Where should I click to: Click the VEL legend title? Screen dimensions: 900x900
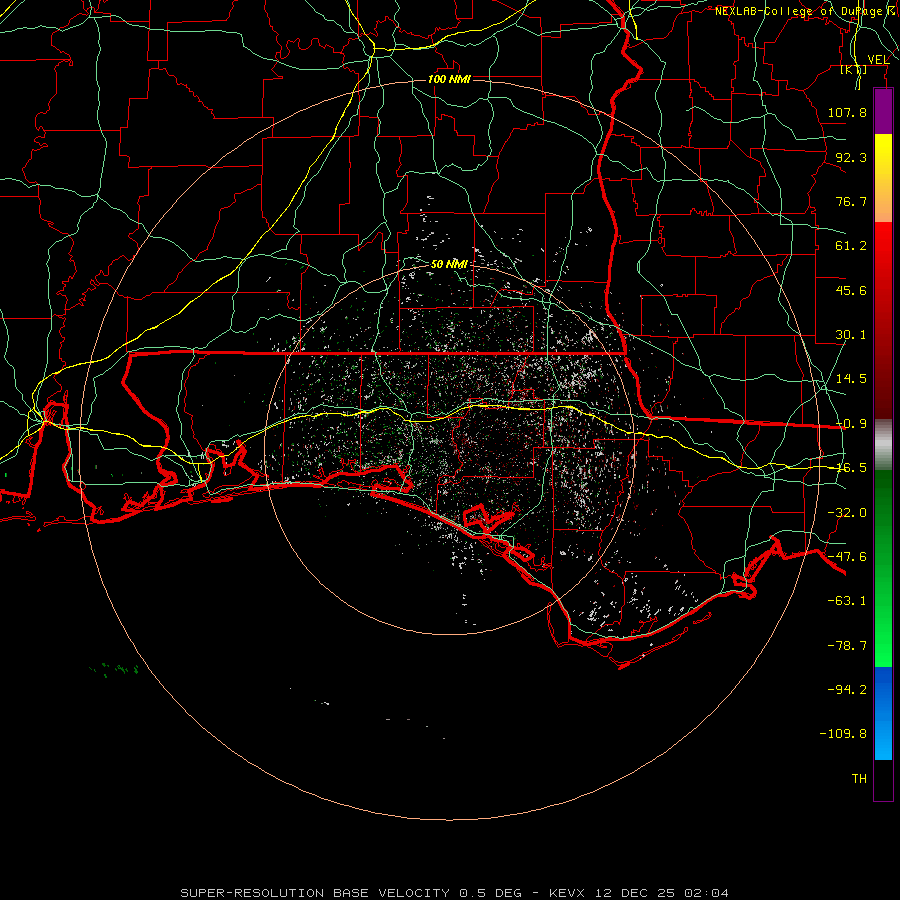(x=878, y=60)
